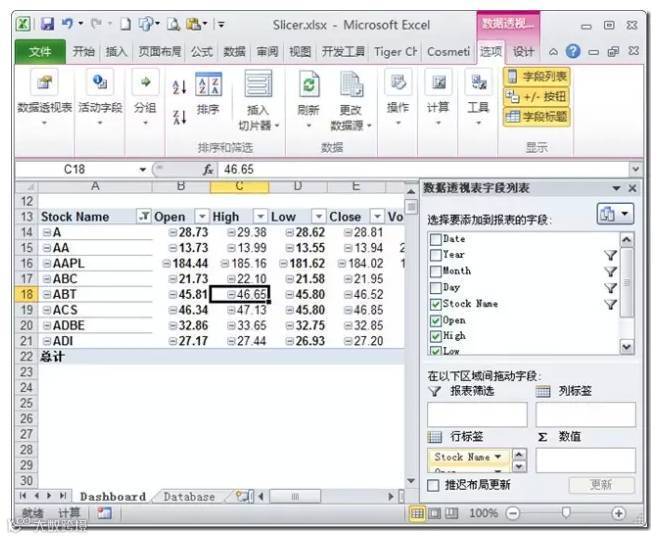Image resolution: width=658 pixels, height=539 pixels.
Task: Switch to Page Break Preview icon
Action: (x=452, y=513)
